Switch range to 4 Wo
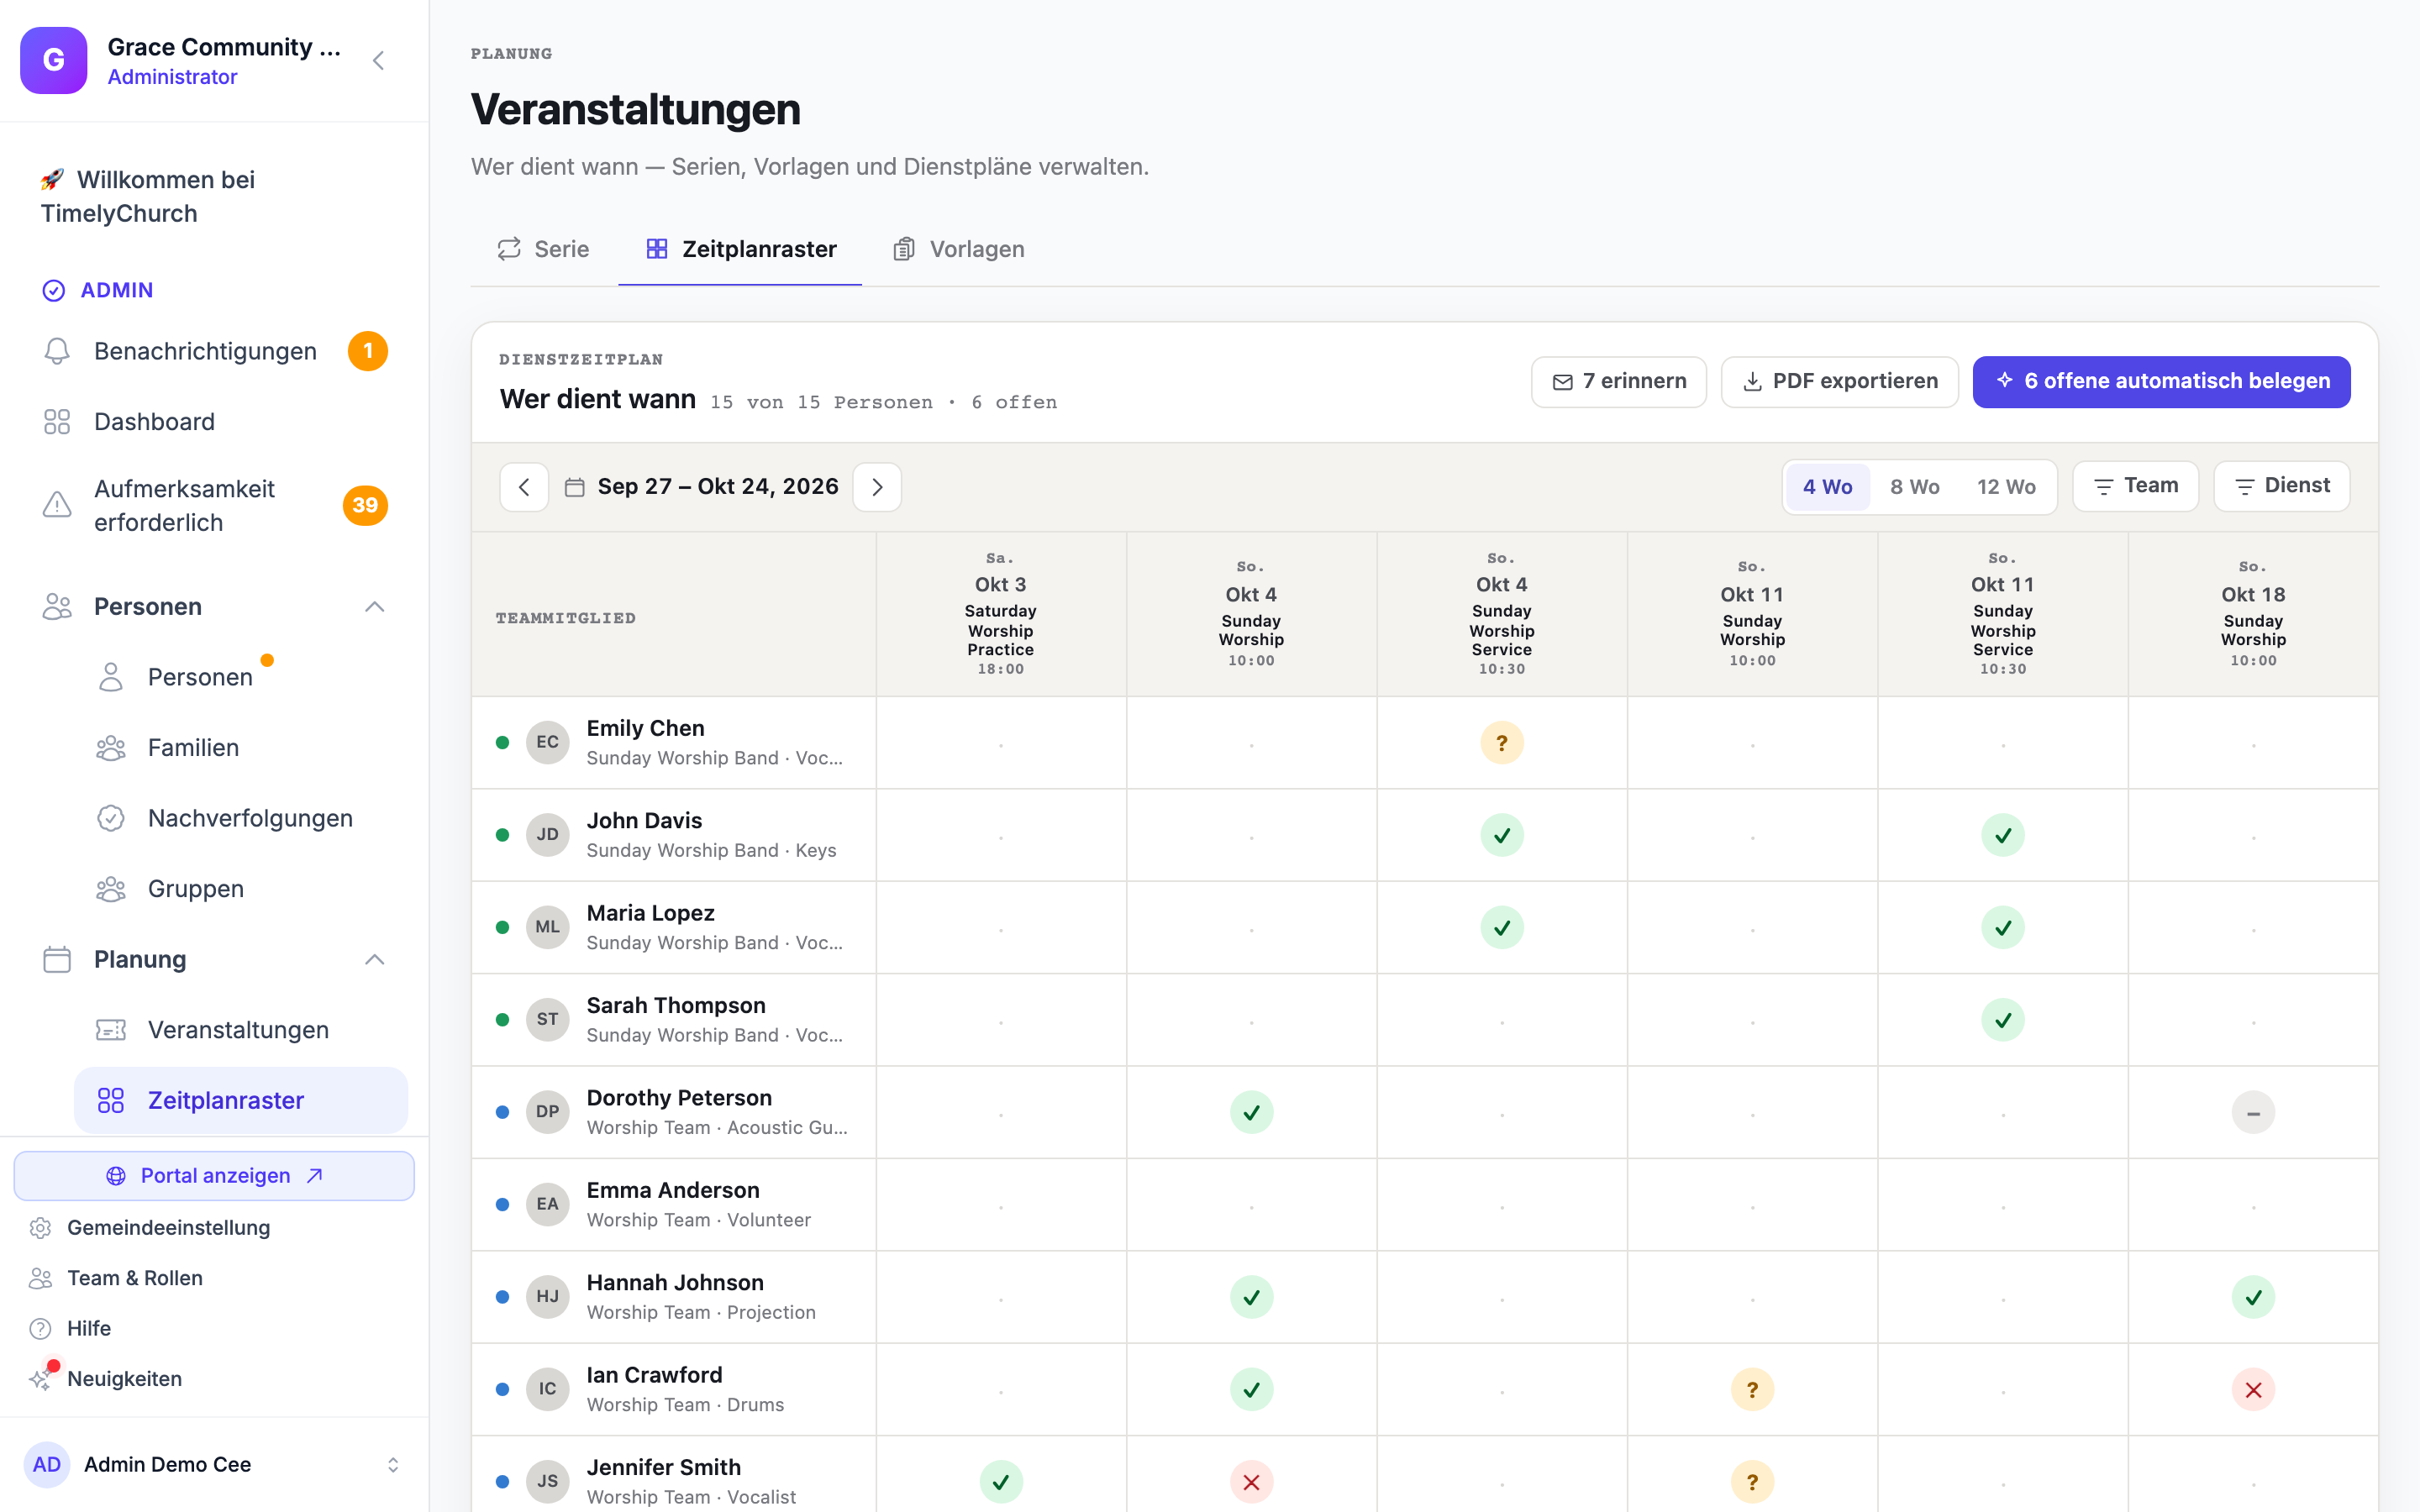Image resolution: width=2420 pixels, height=1512 pixels. click(1828, 487)
